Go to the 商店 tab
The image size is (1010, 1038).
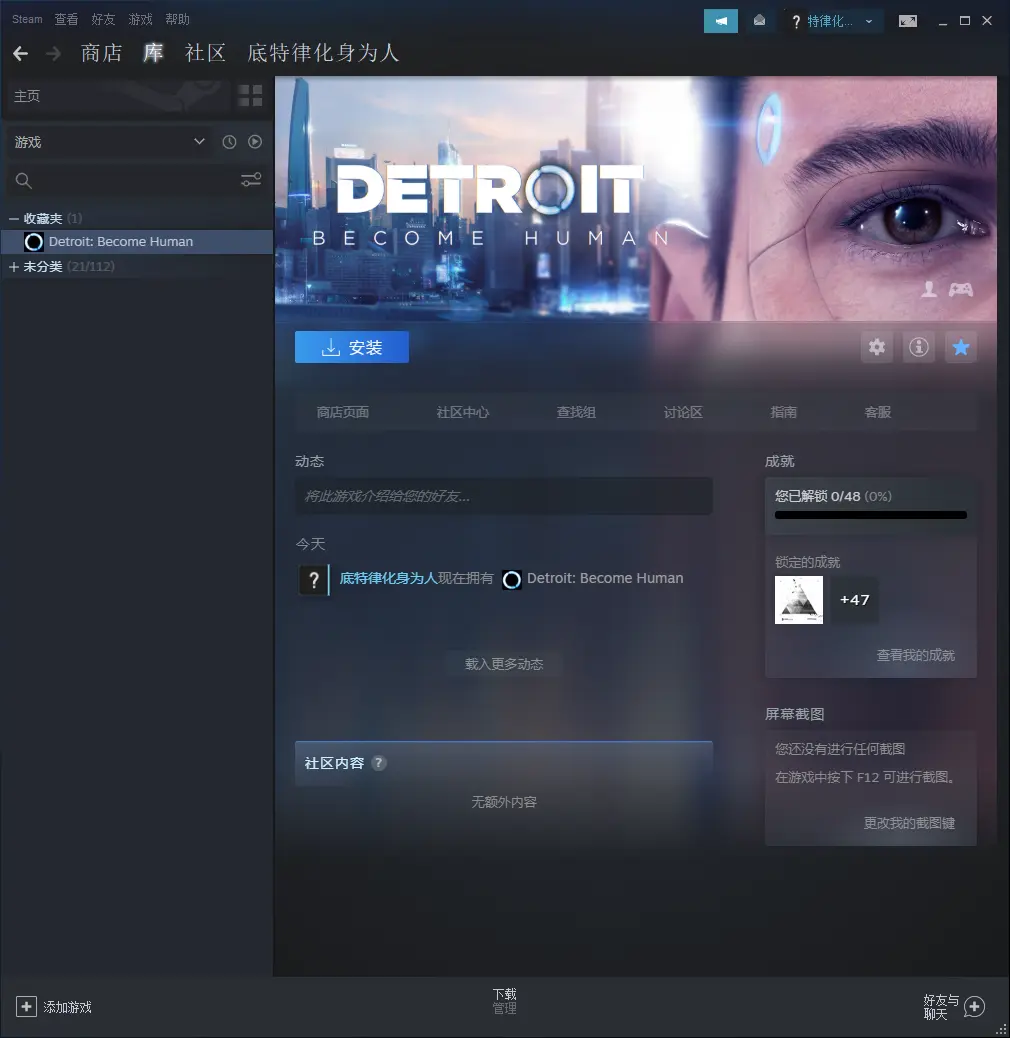click(x=101, y=53)
